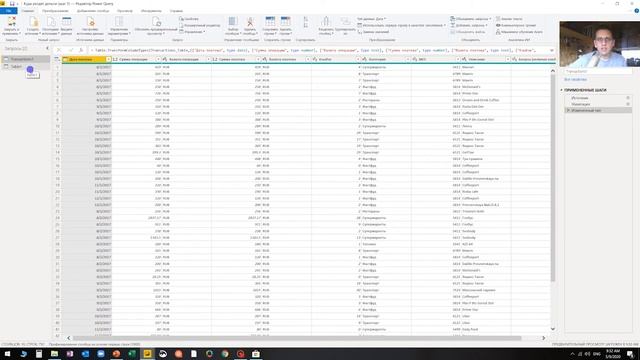Image resolution: width=640 pixels, height=360 pixels.
Task: Click the Close & Apply (Закрыть и применить) icon
Action: coord(11,22)
